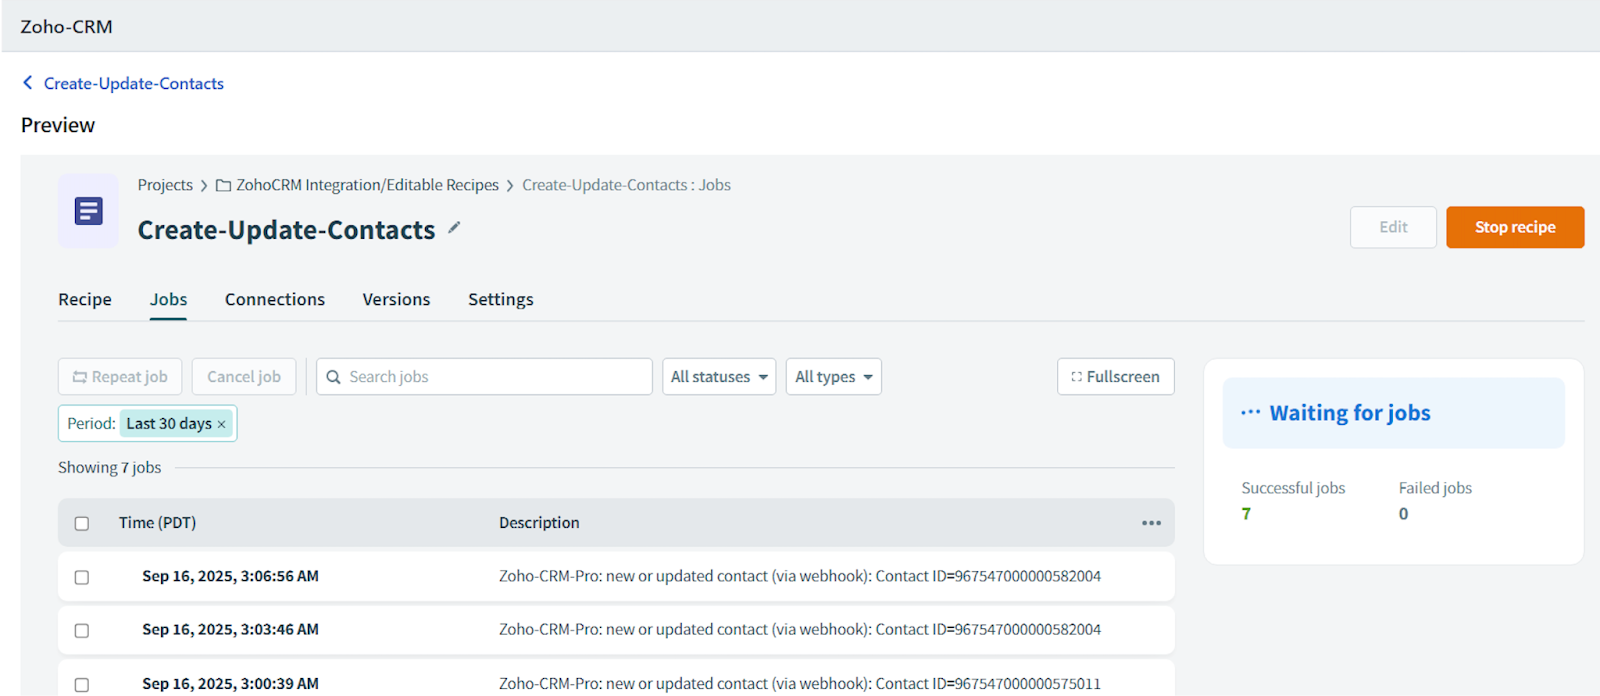
Task: Check the 3:03:46 AM job checkbox
Action: click(x=82, y=630)
